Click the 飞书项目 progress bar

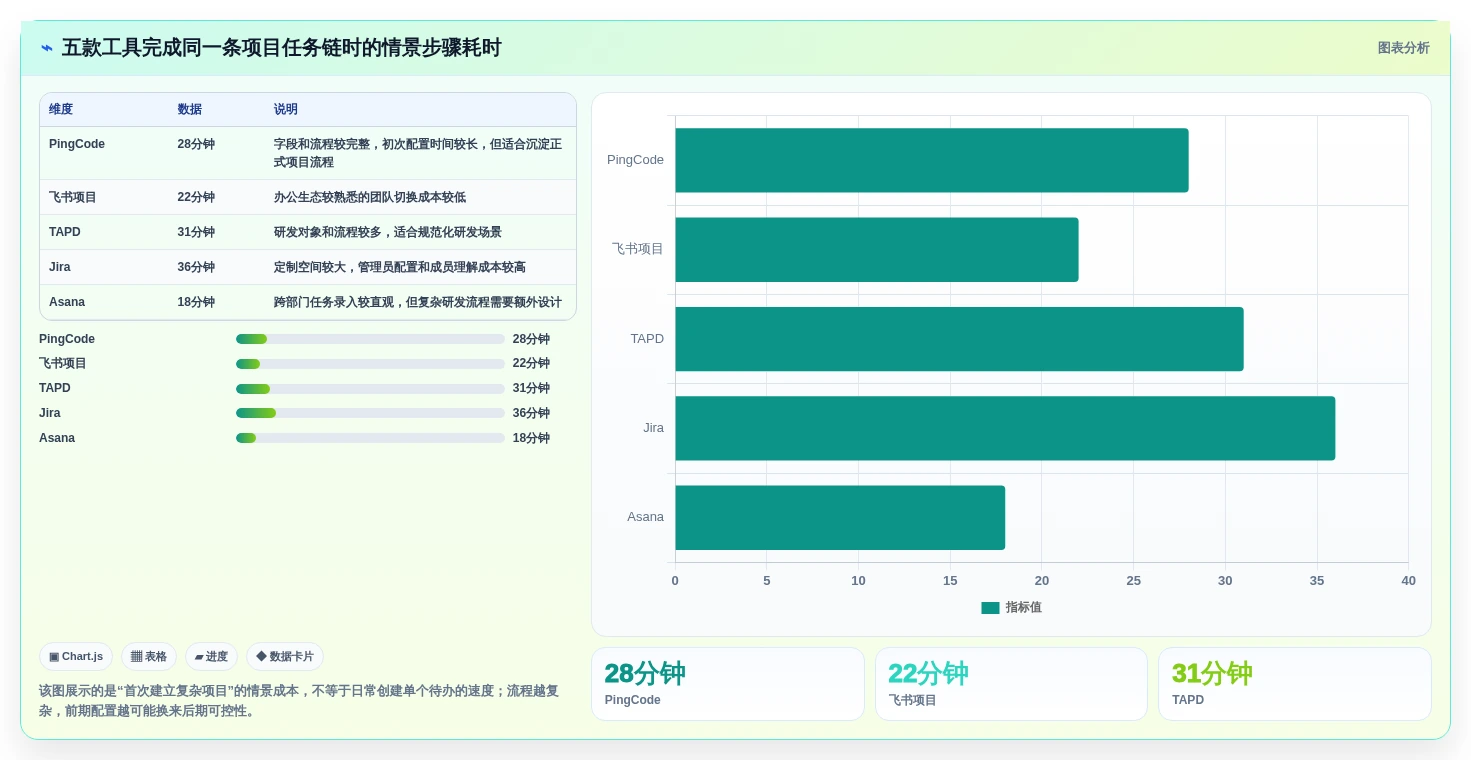coord(370,364)
